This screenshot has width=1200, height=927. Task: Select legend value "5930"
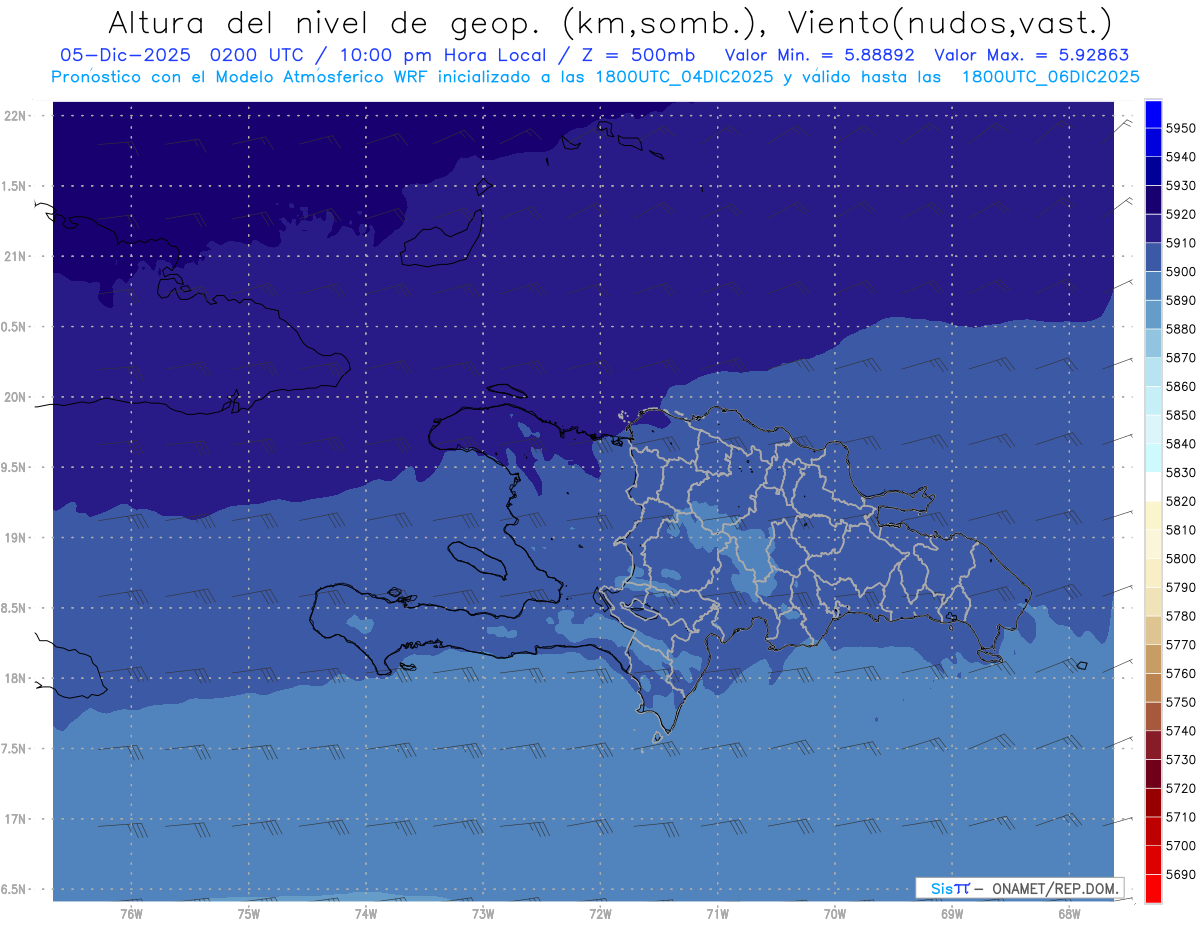(1182, 186)
